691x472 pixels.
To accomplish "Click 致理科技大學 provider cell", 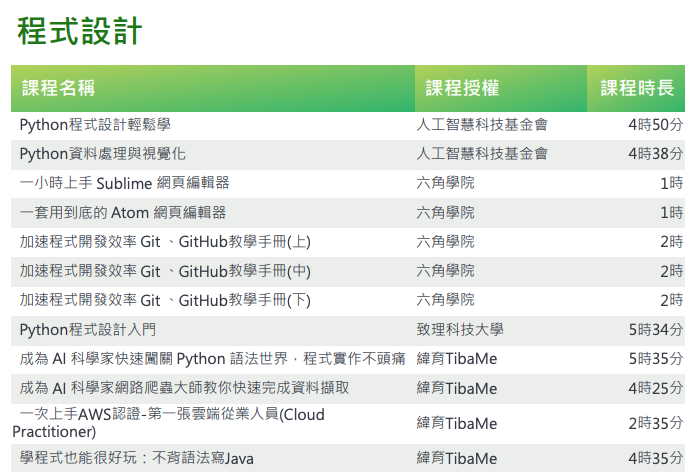I will click(460, 330).
